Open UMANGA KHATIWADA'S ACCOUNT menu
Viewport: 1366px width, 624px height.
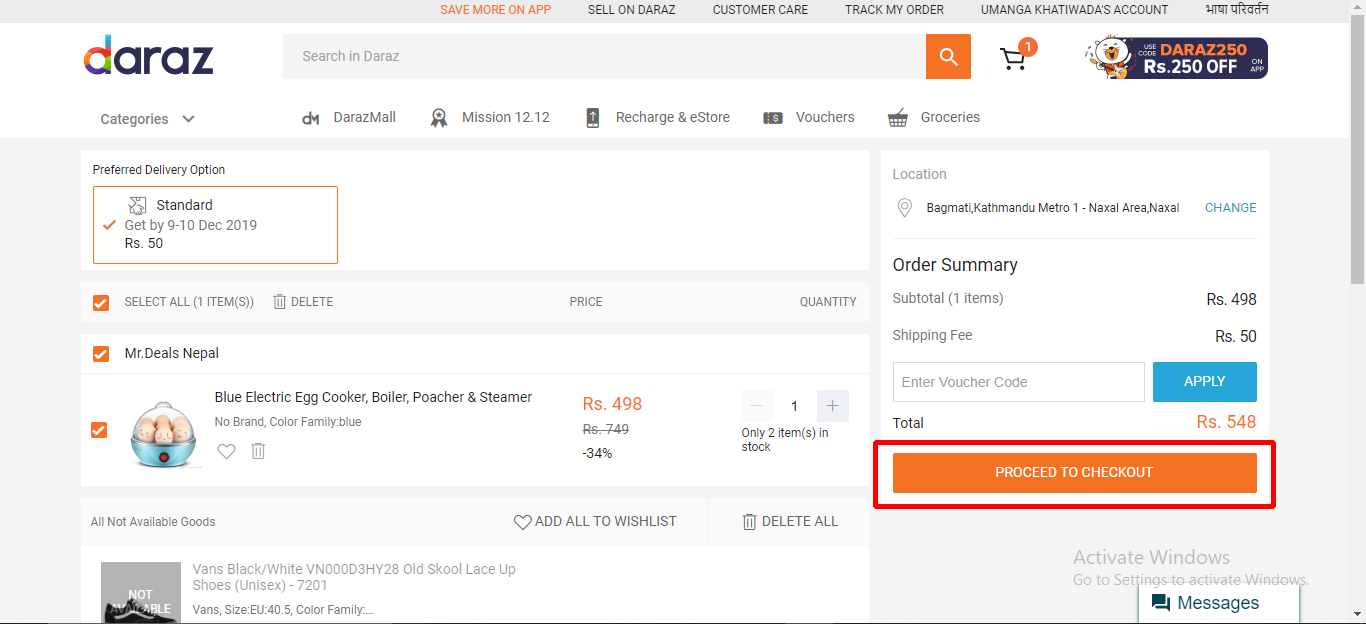[x=1074, y=10]
